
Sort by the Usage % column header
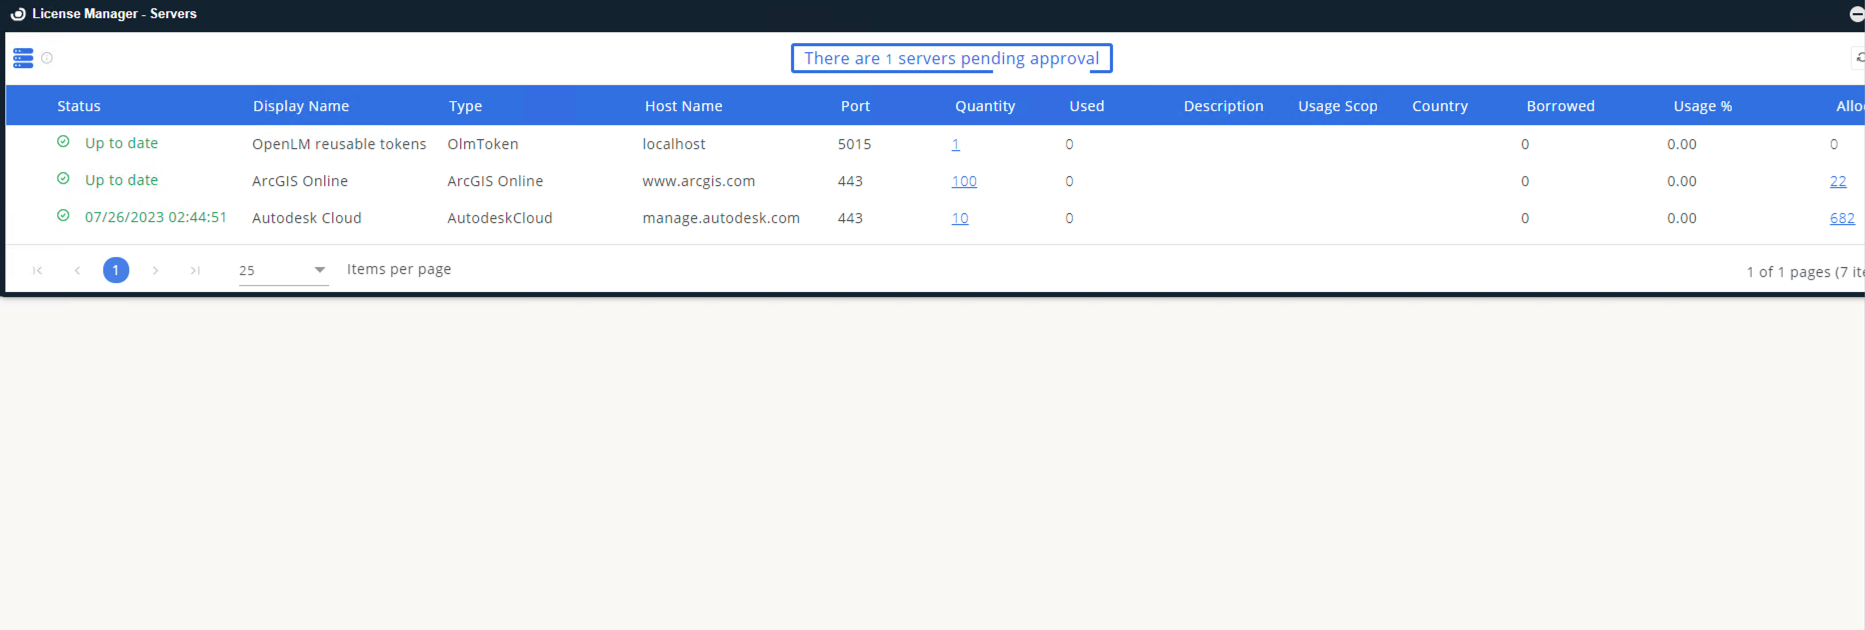click(x=1702, y=106)
